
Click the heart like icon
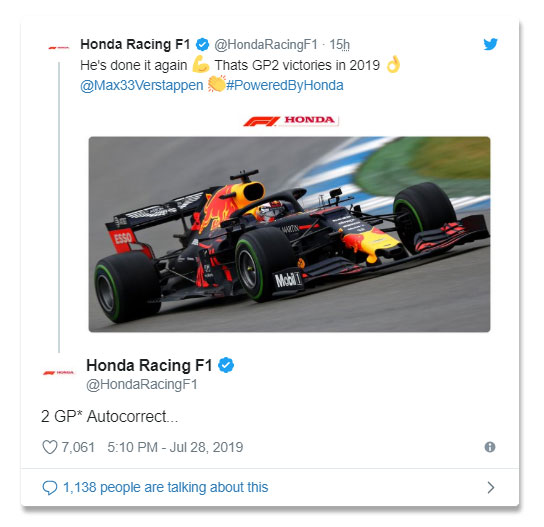click(50, 447)
